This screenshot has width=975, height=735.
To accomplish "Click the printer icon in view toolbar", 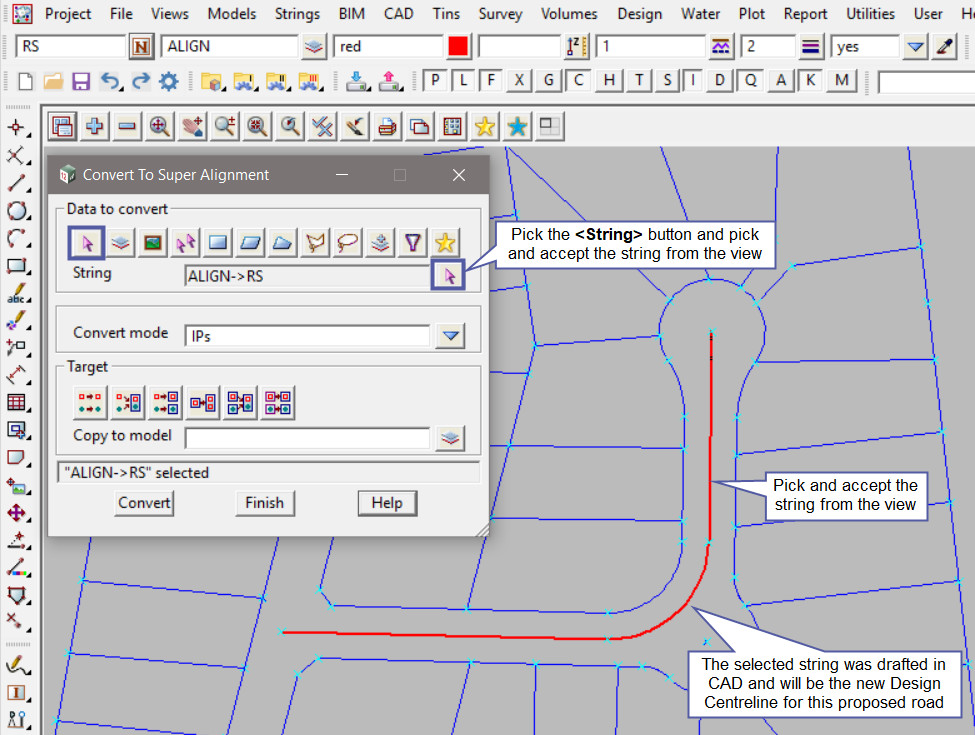I will (387, 126).
